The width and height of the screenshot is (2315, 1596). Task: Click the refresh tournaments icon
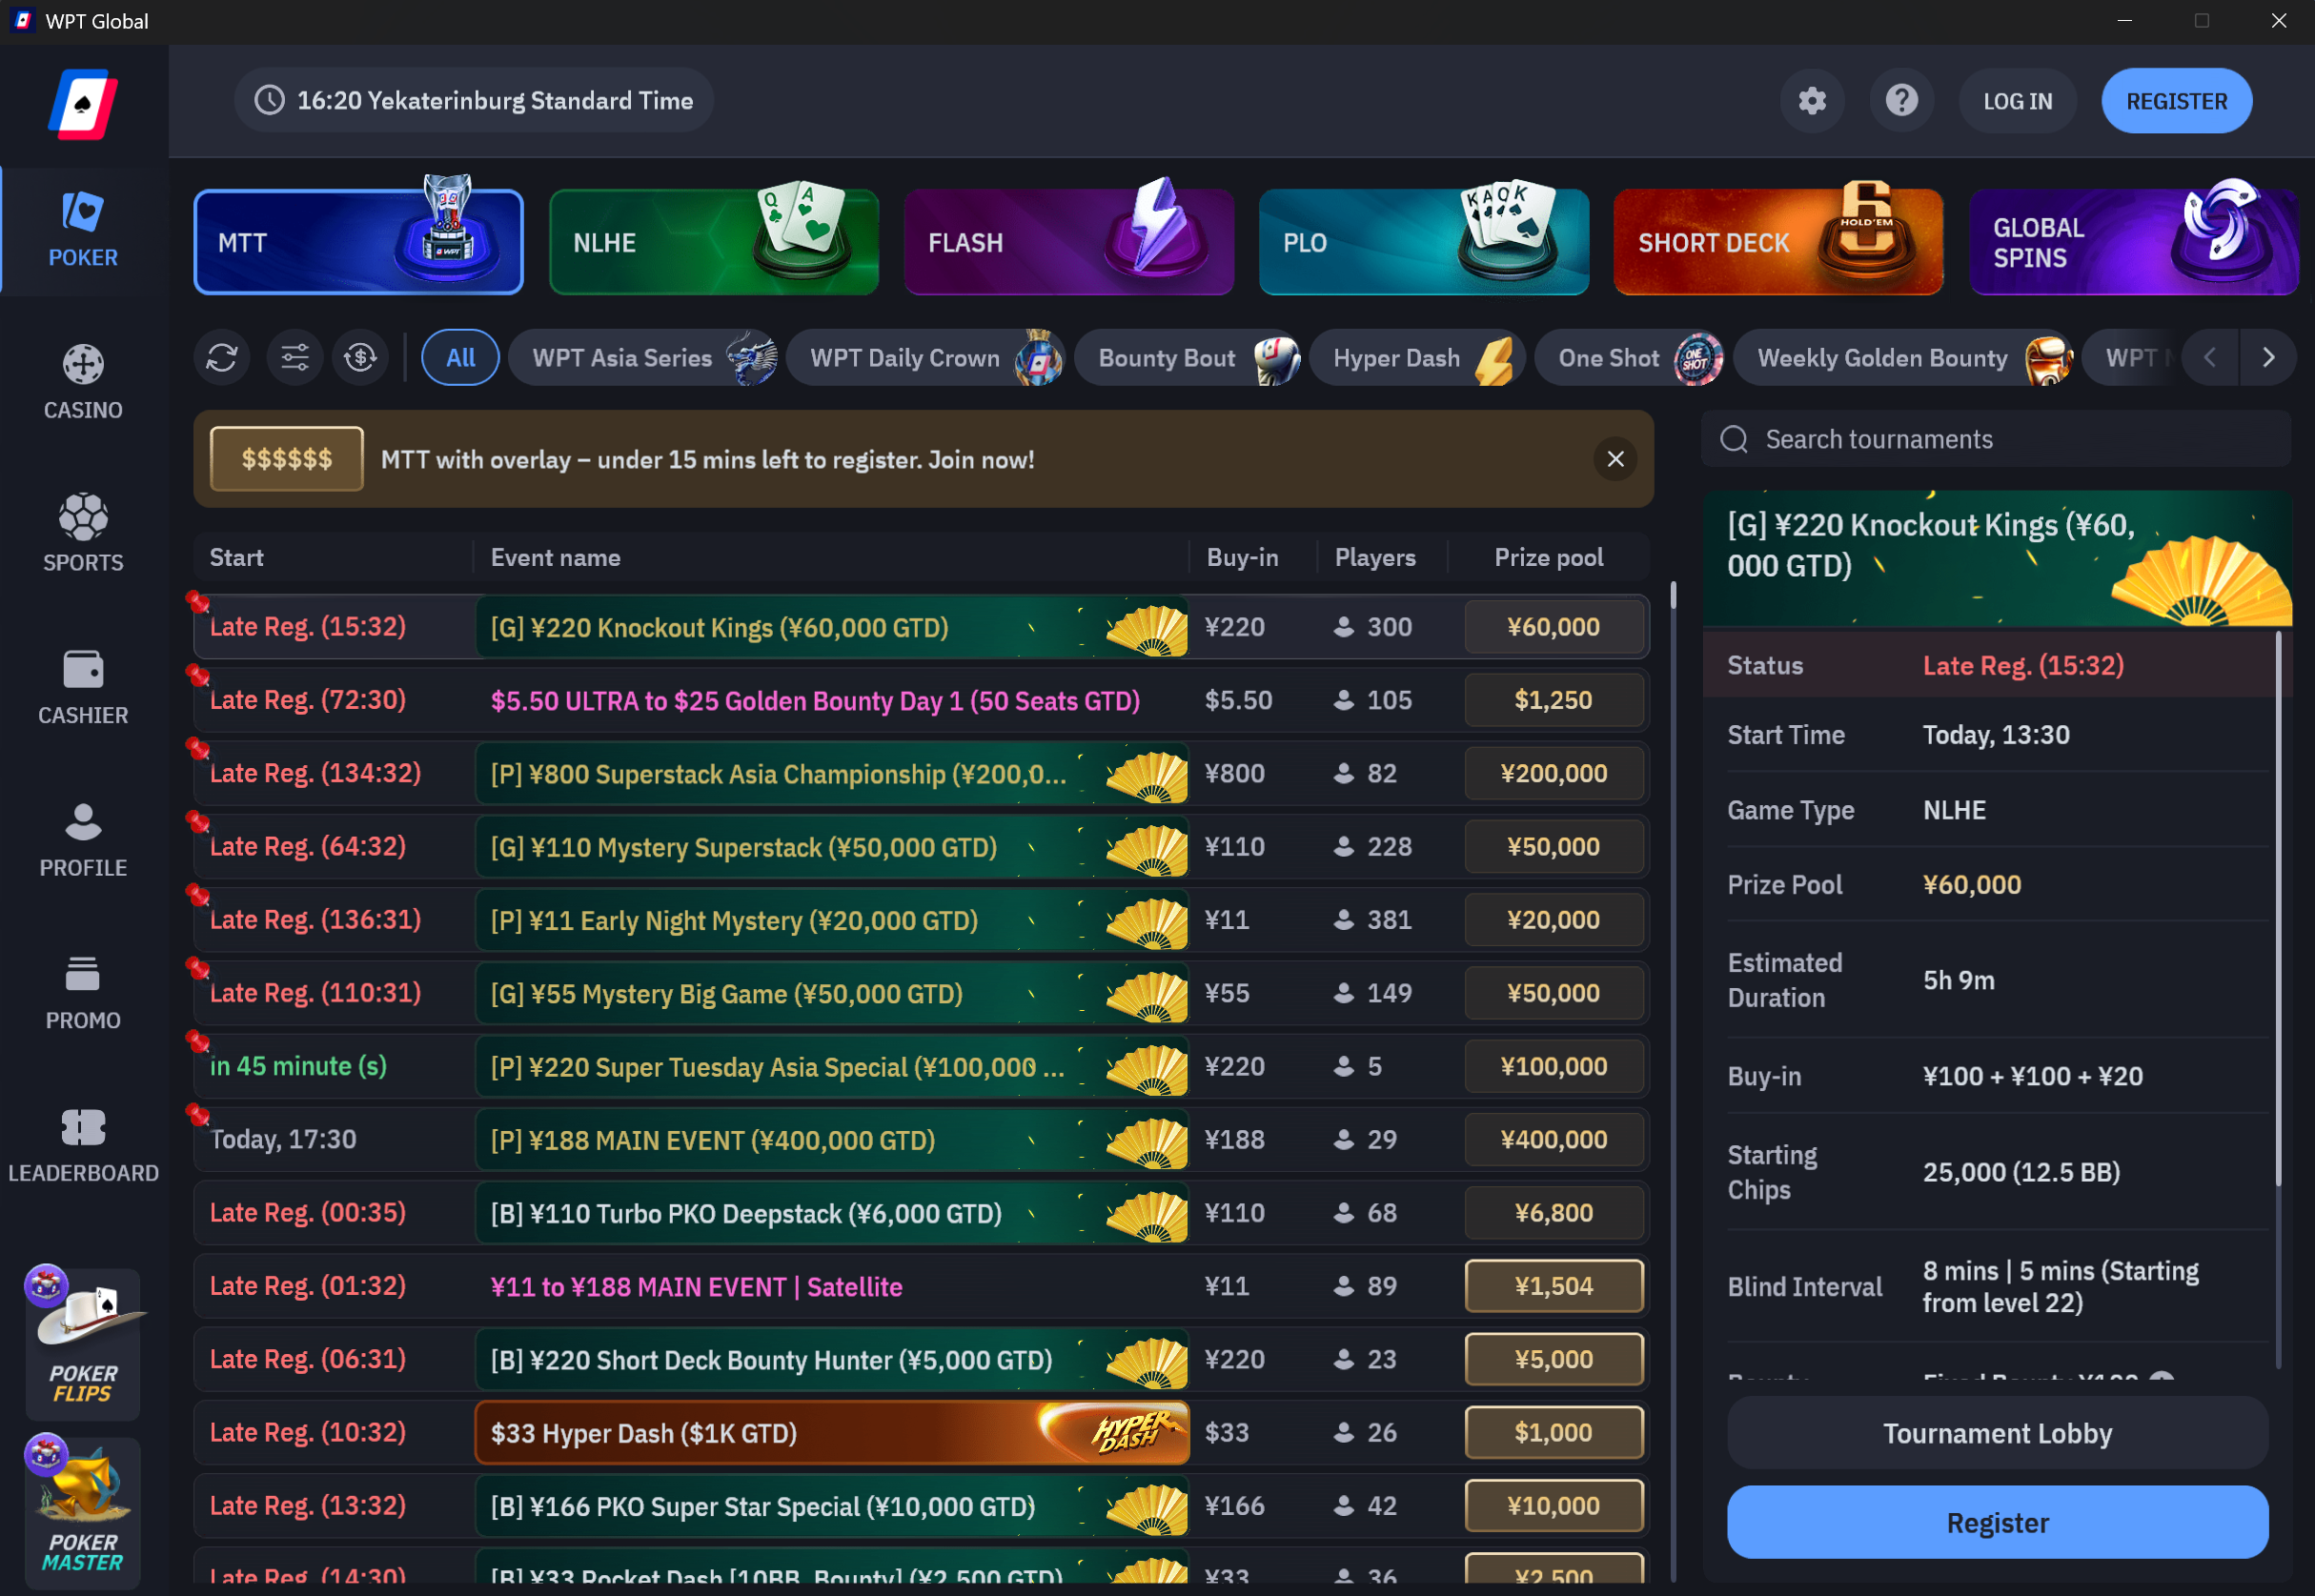[x=222, y=357]
